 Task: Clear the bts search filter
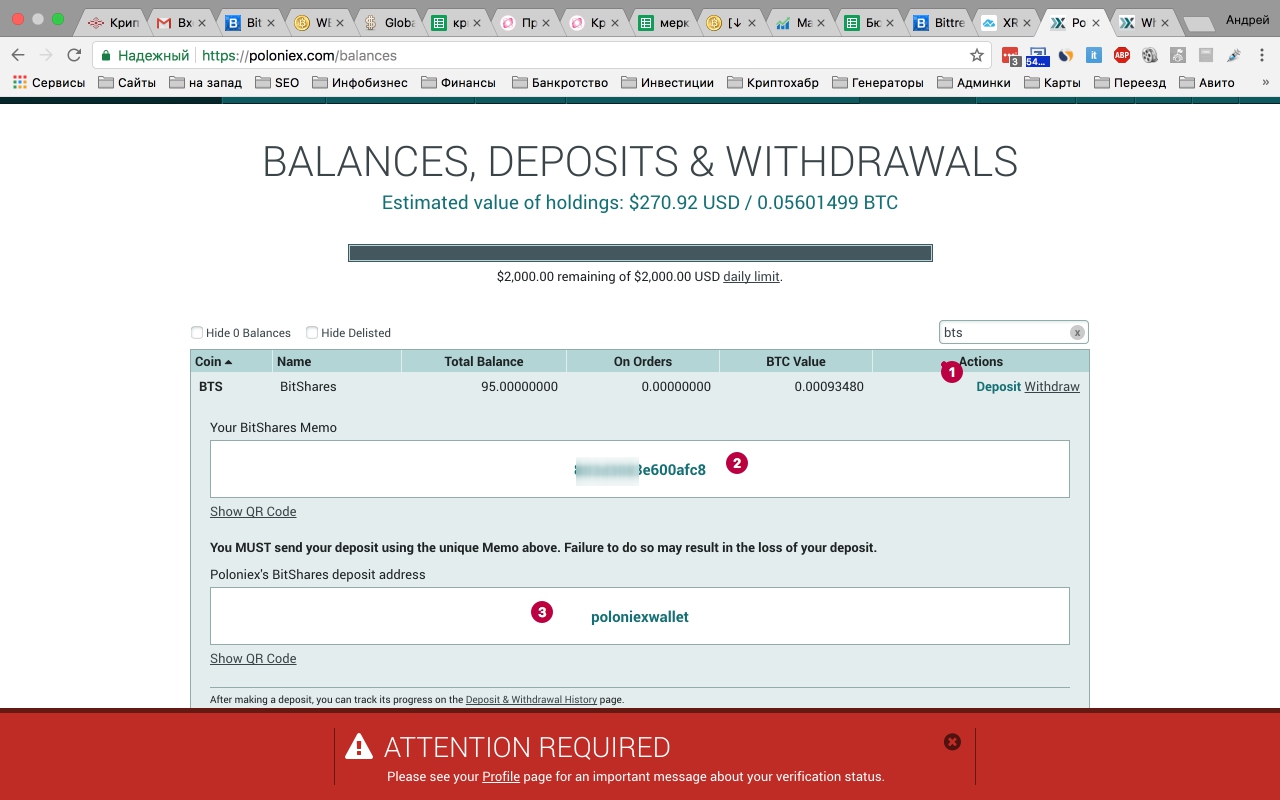click(1077, 333)
